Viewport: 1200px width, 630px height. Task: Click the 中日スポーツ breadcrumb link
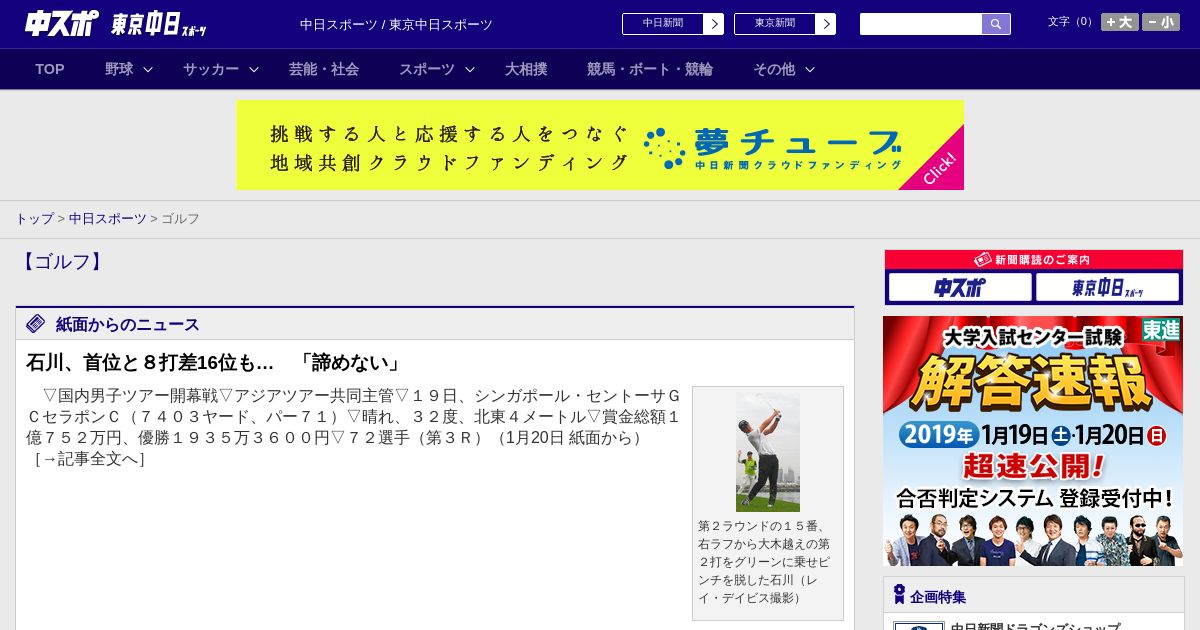(x=107, y=218)
